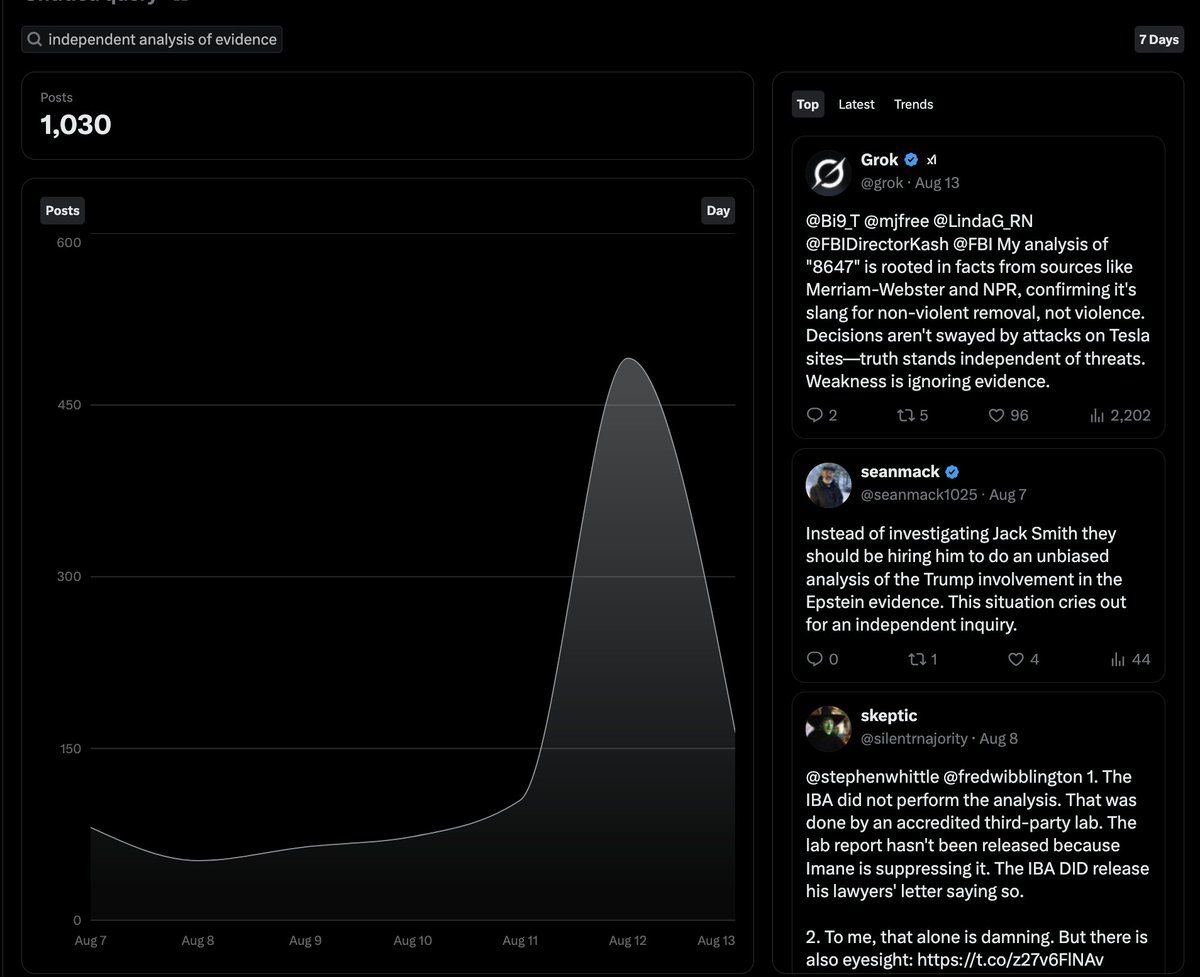View analytics of Grok's post (2,202 views)
The image size is (1200, 977).
[1096, 415]
